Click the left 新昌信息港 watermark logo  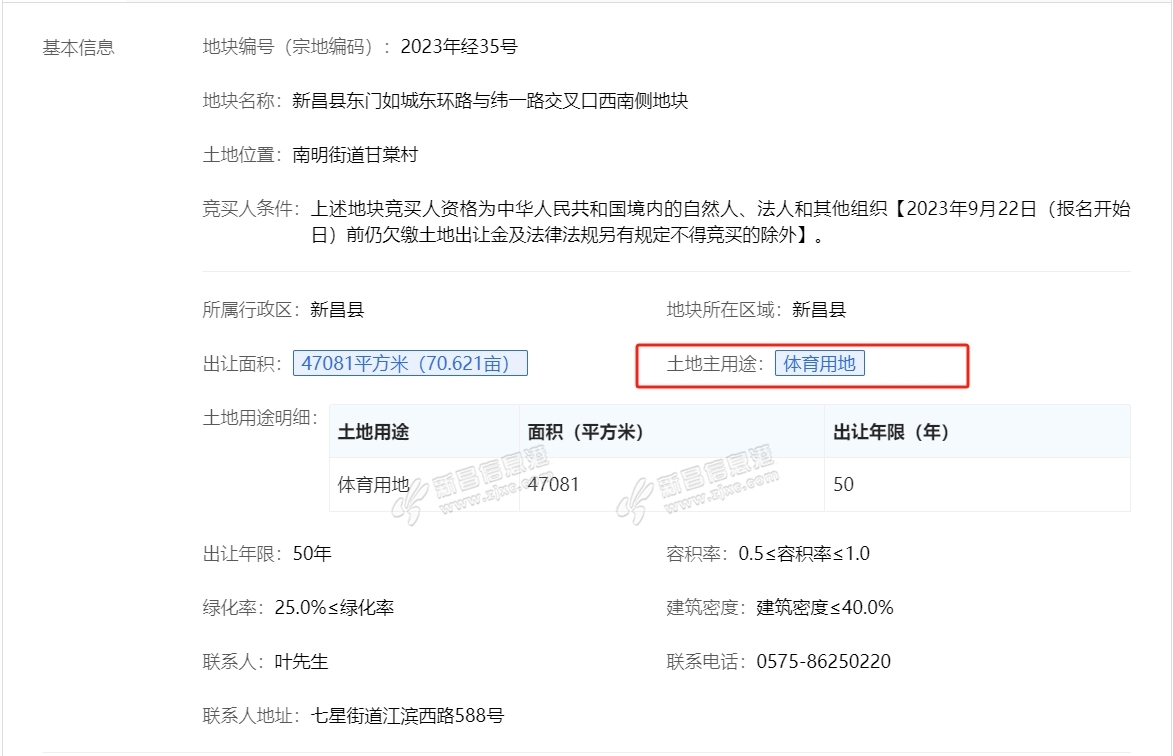(472, 485)
